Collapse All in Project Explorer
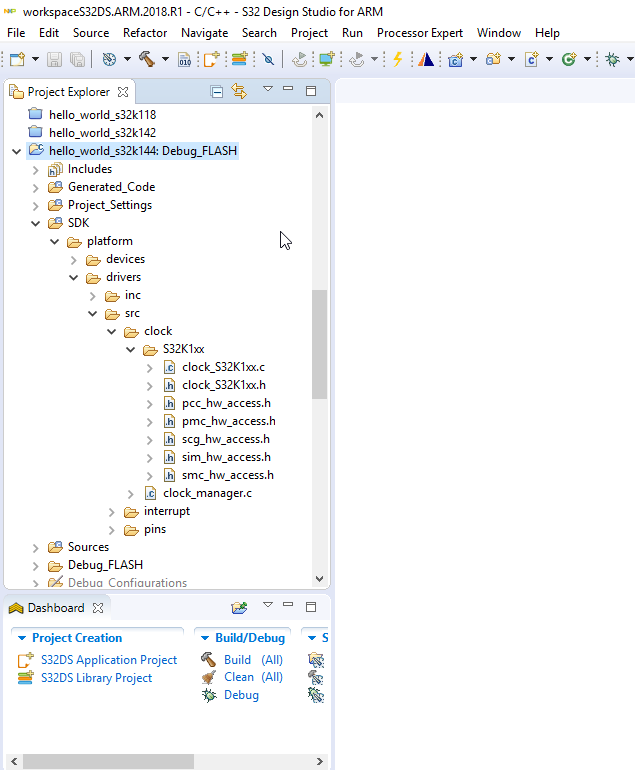 coord(217,91)
